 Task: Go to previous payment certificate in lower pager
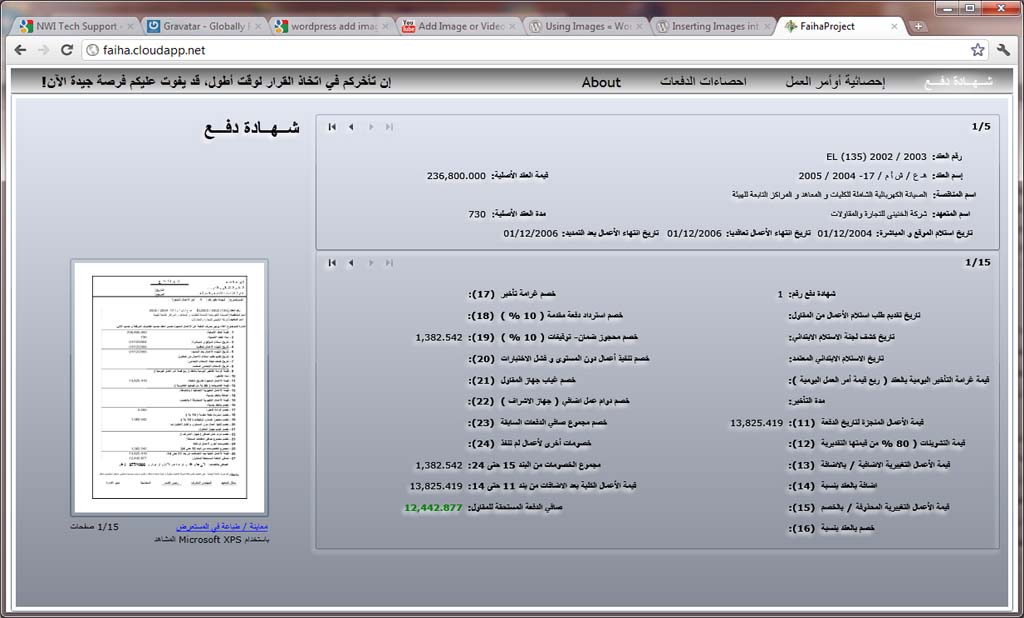(351, 263)
